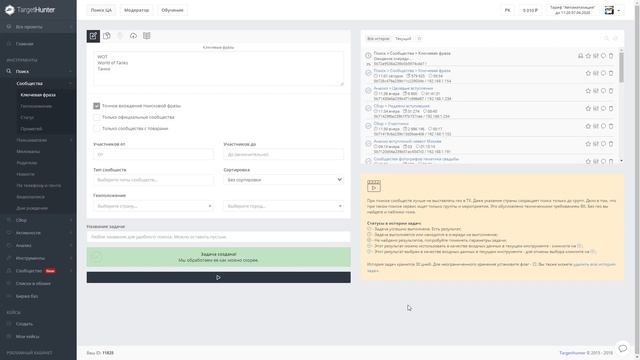Click the download icon on 'Сбор > Участники' row
The image size is (640, 360).
click(x=596, y=126)
